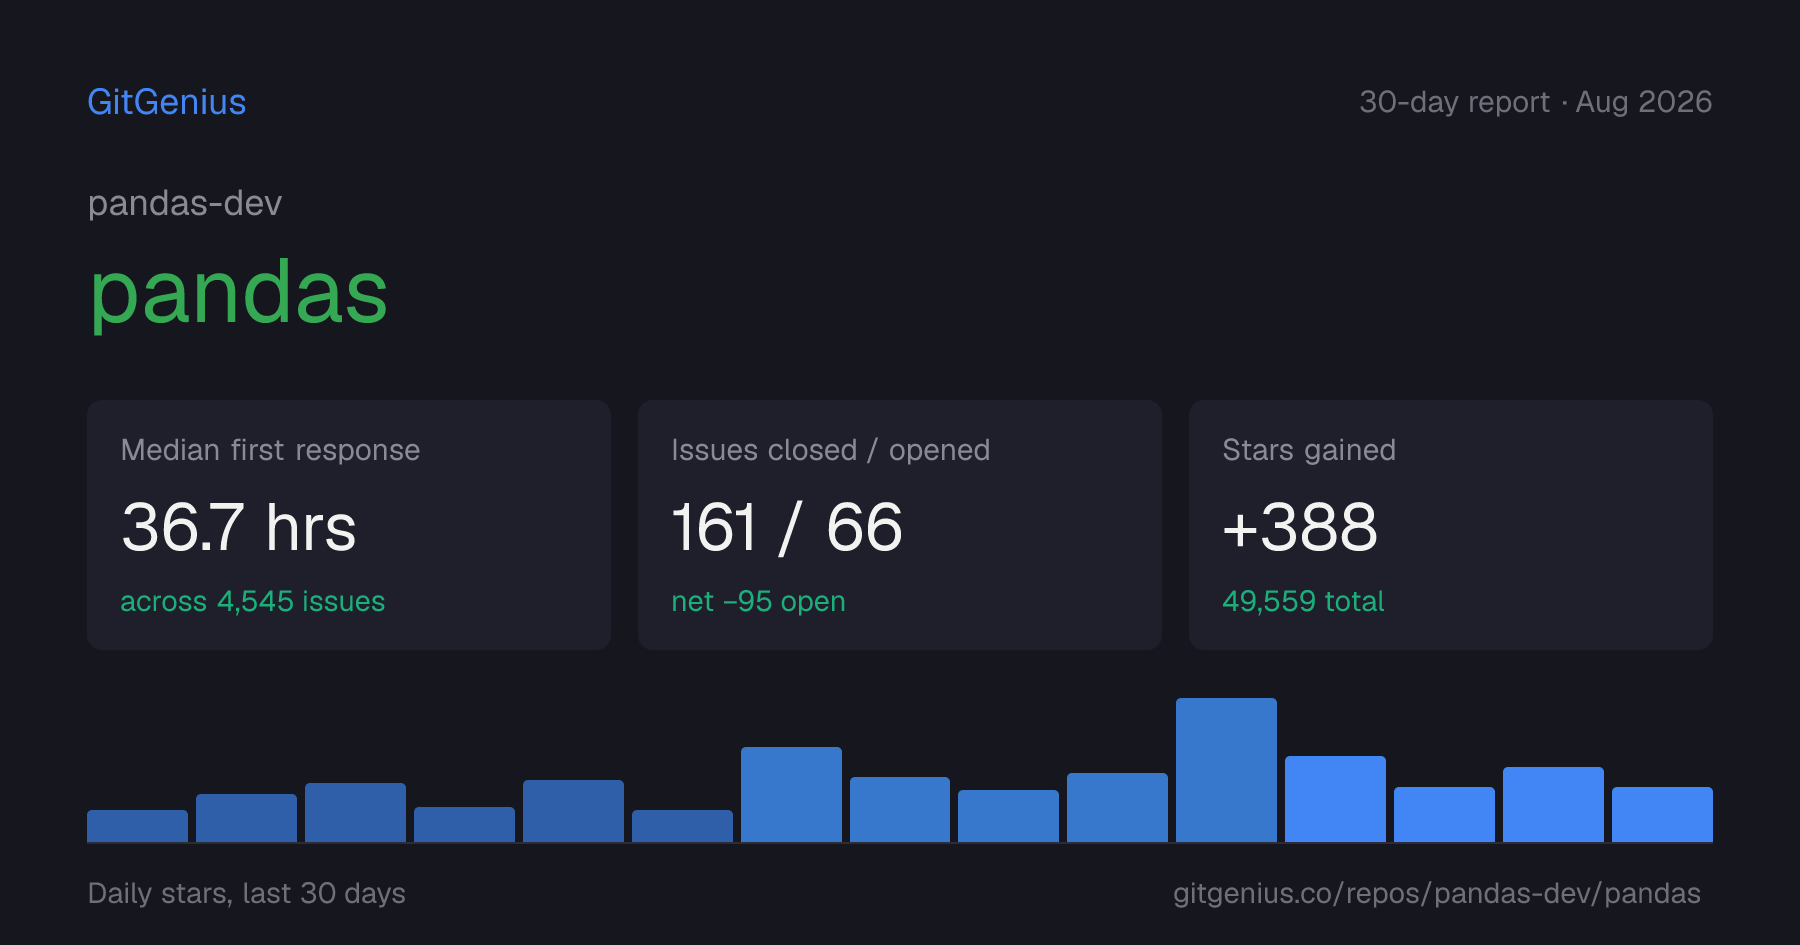This screenshot has width=1800, height=945.
Task: Click the last bar of the daily stars chart
Action: coord(1662,814)
